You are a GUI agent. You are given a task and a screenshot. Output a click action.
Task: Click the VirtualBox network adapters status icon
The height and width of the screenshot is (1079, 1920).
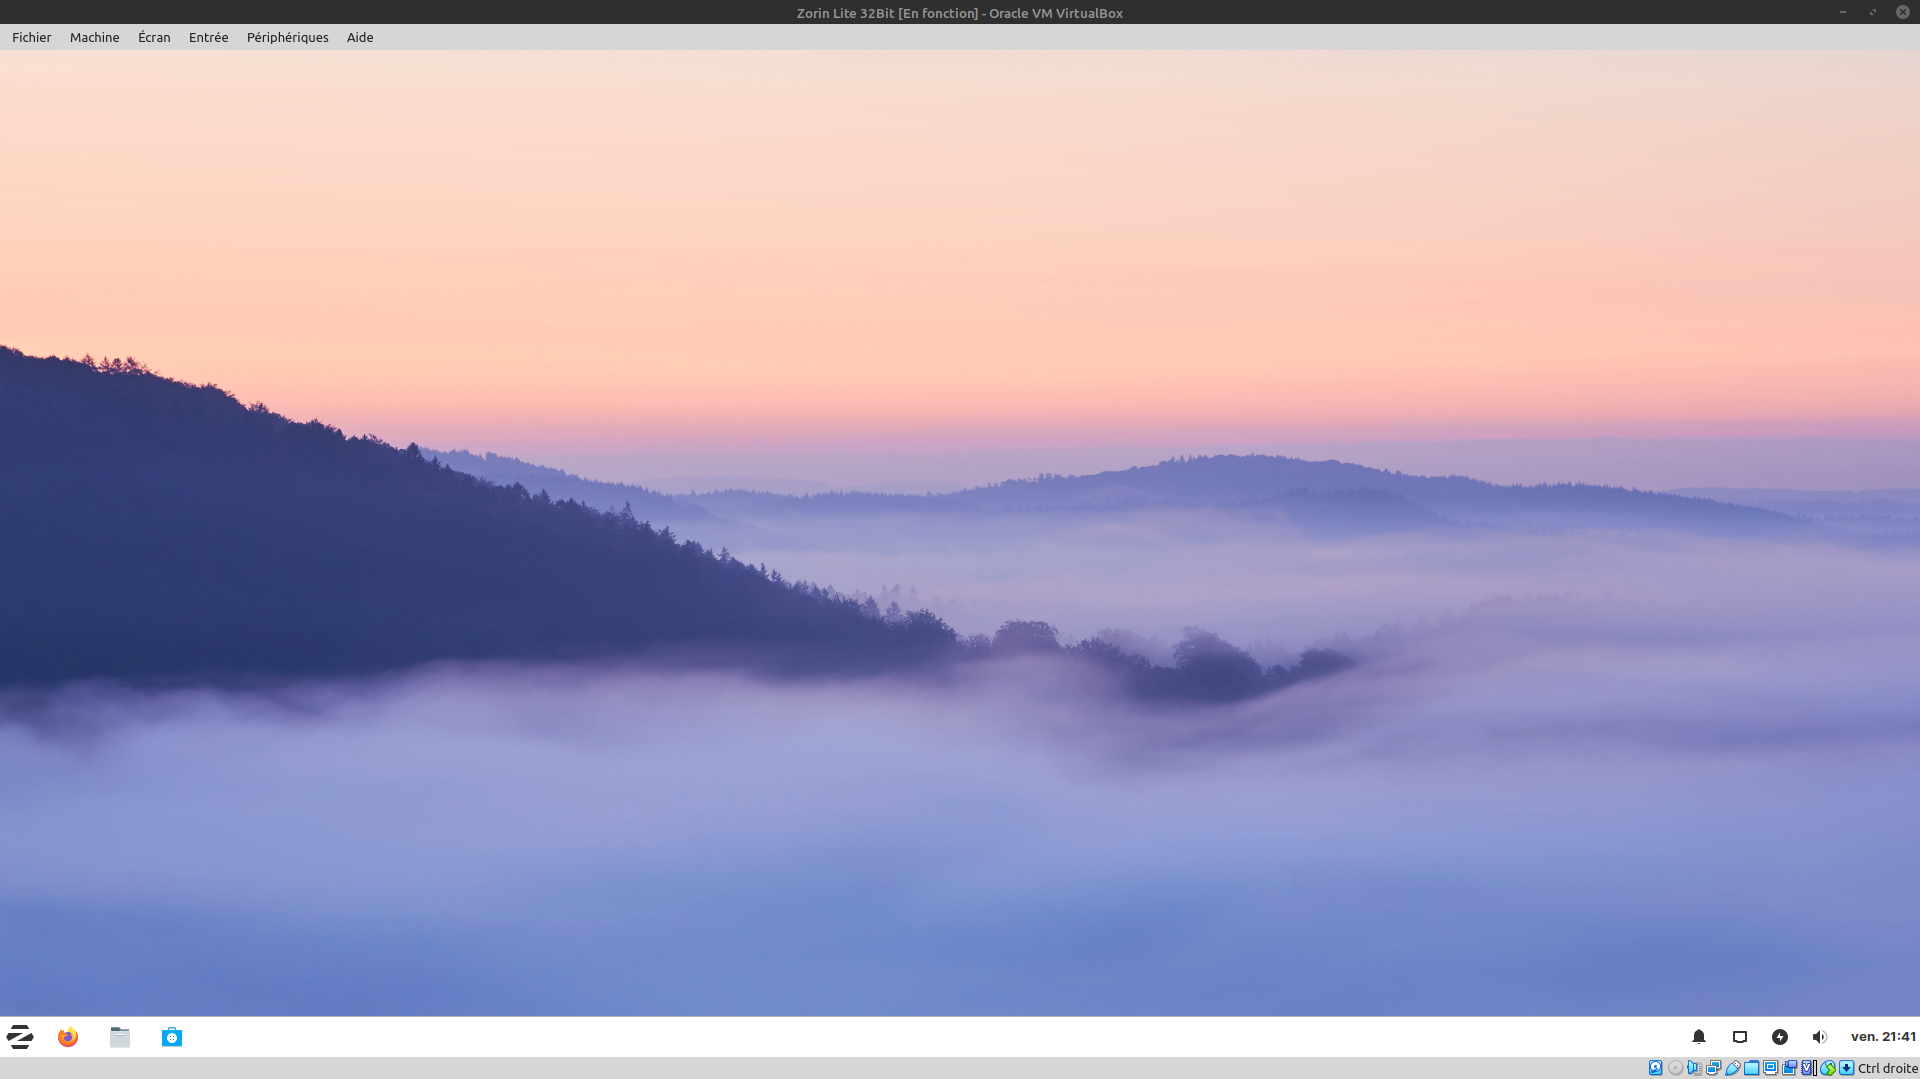coord(1713,1068)
